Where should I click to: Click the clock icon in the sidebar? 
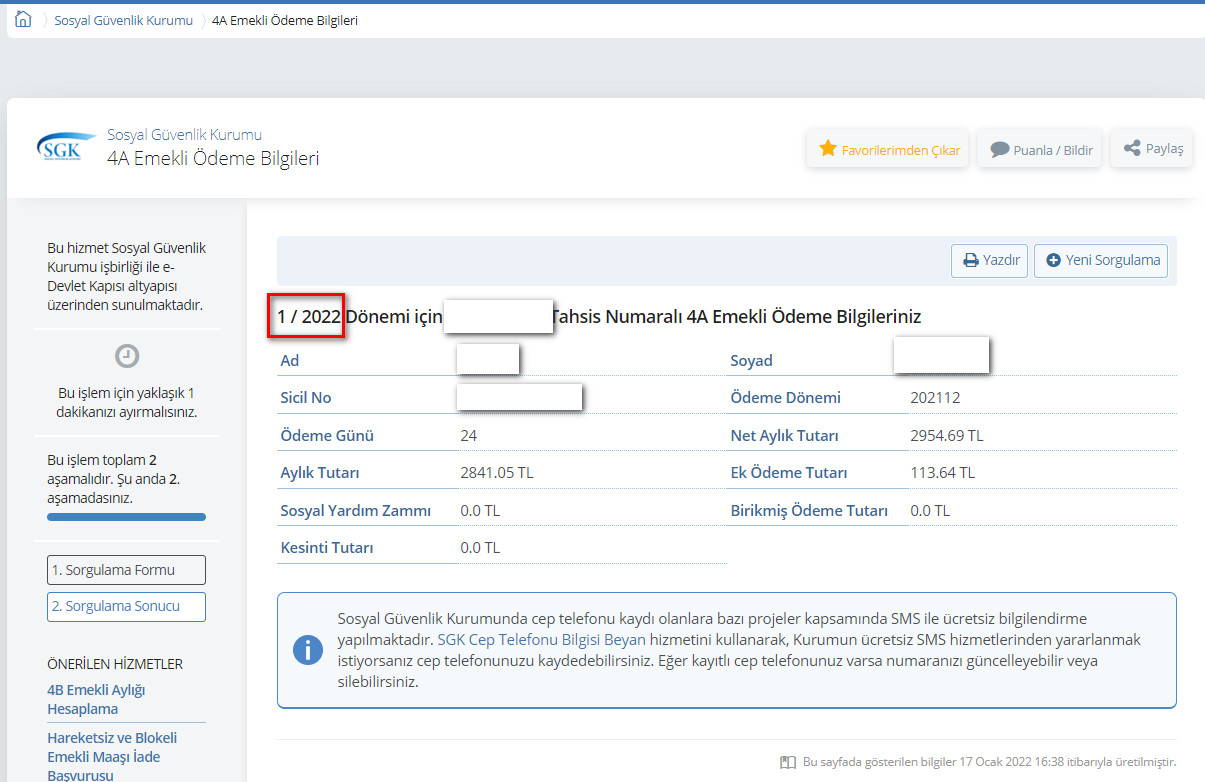click(x=127, y=356)
